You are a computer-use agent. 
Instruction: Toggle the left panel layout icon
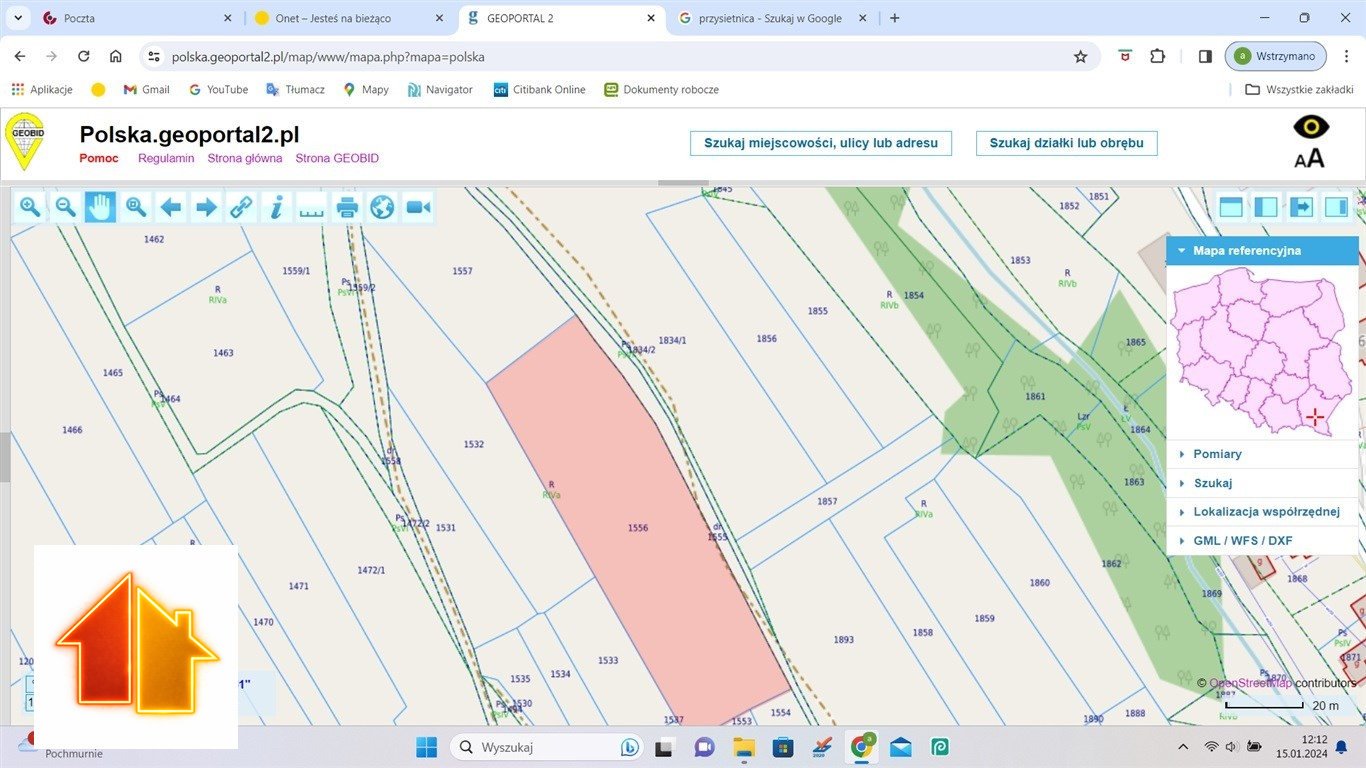(x=1266, y=207)
